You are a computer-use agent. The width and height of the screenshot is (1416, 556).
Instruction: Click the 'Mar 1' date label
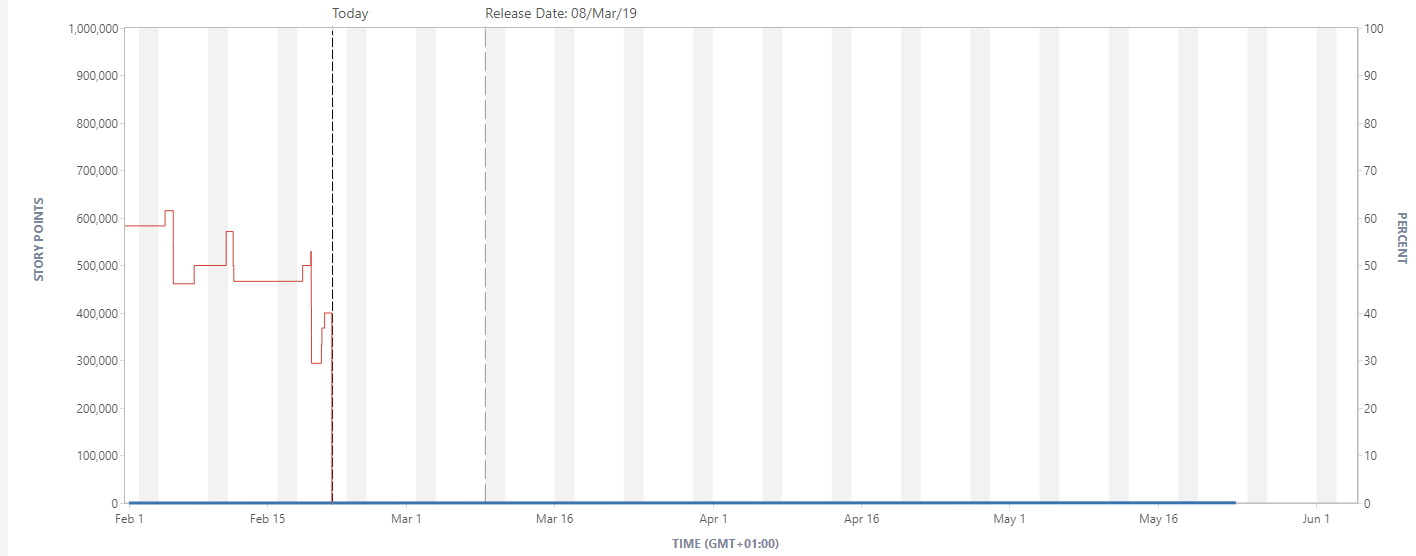click(406, 519)
